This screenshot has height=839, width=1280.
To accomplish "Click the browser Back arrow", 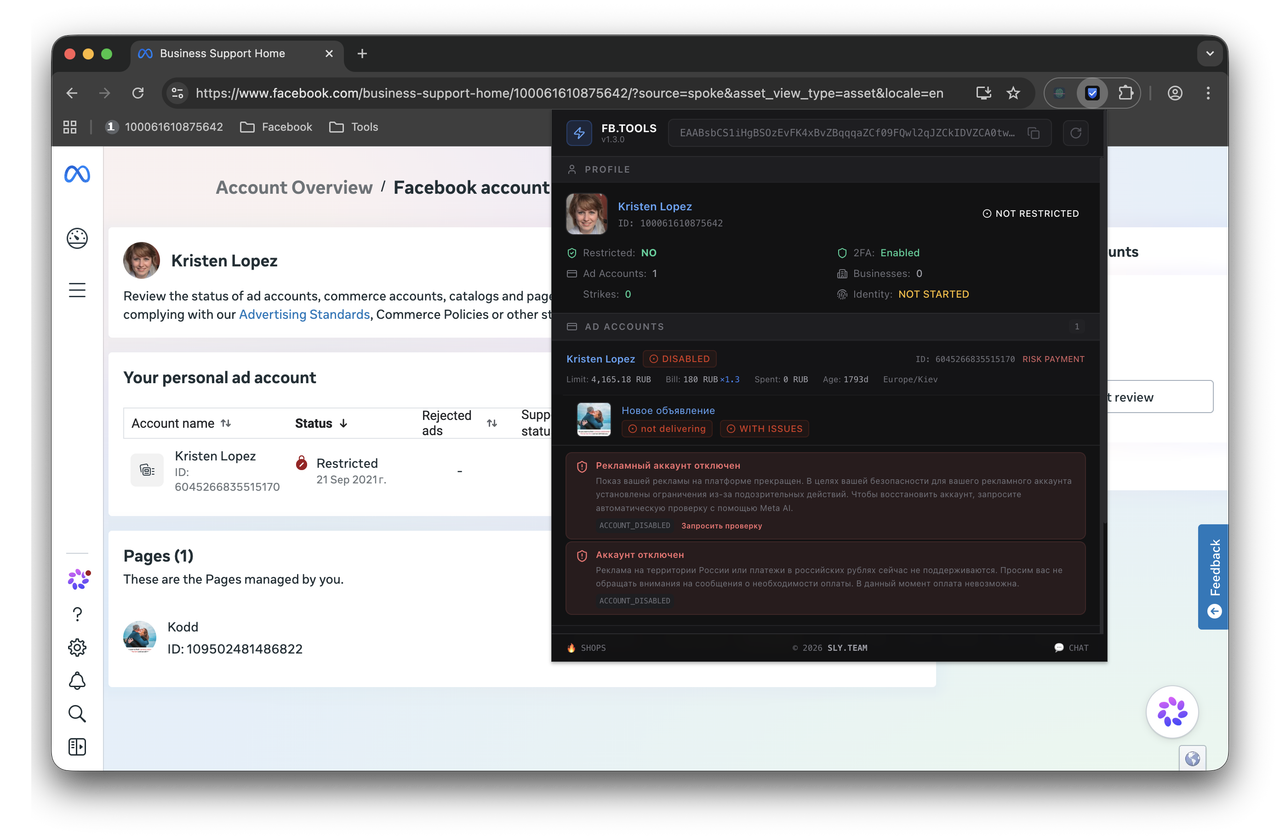I will (x=72, y=93).
